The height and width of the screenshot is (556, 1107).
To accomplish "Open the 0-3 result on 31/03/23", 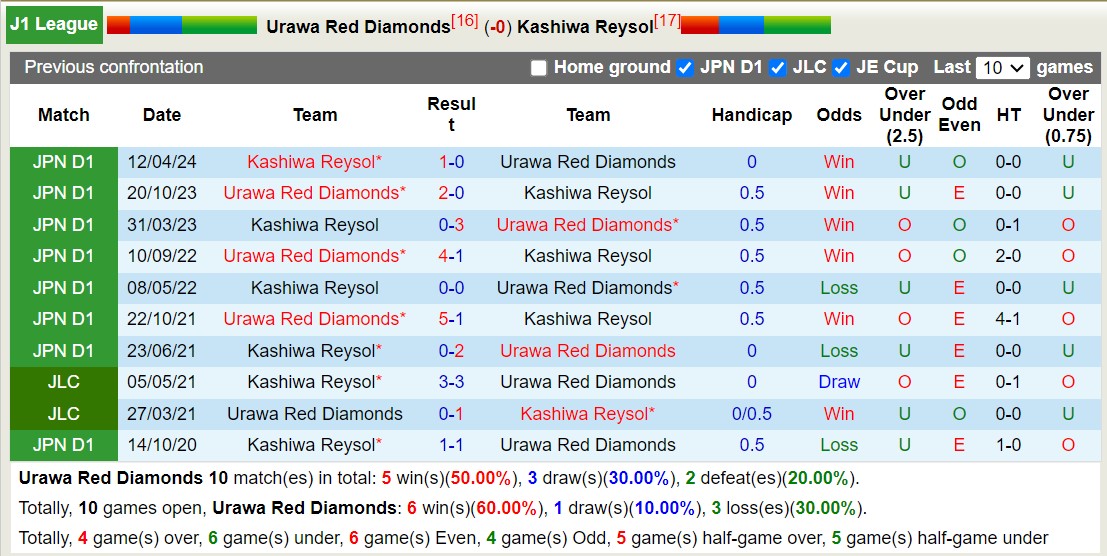I will 451,225.
